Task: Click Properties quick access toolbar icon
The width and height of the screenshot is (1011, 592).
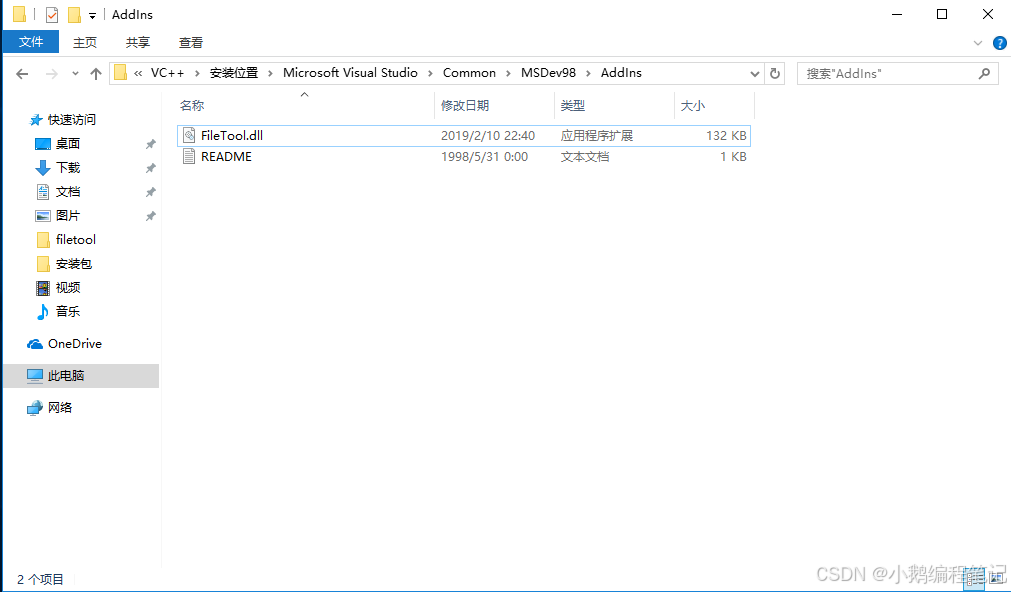Action: point(52,14)
